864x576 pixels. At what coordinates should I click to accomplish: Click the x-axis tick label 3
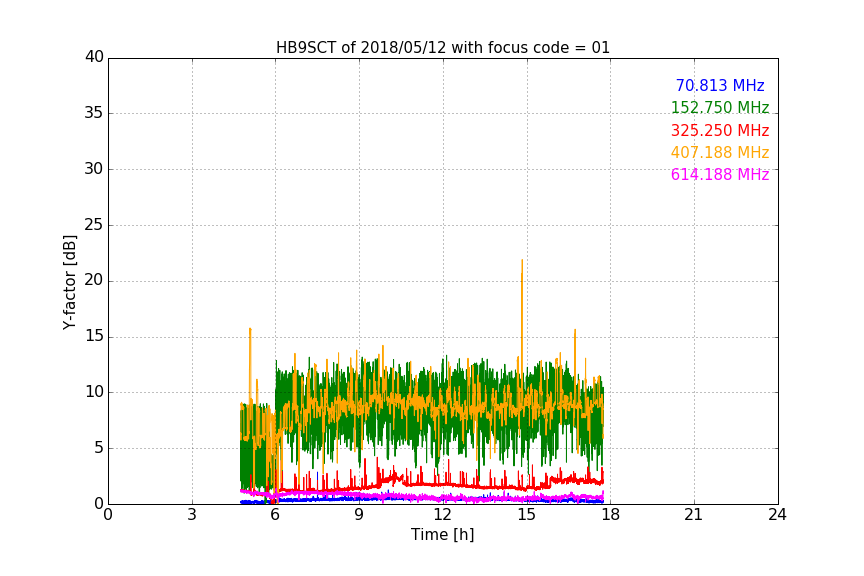(192, 515)
